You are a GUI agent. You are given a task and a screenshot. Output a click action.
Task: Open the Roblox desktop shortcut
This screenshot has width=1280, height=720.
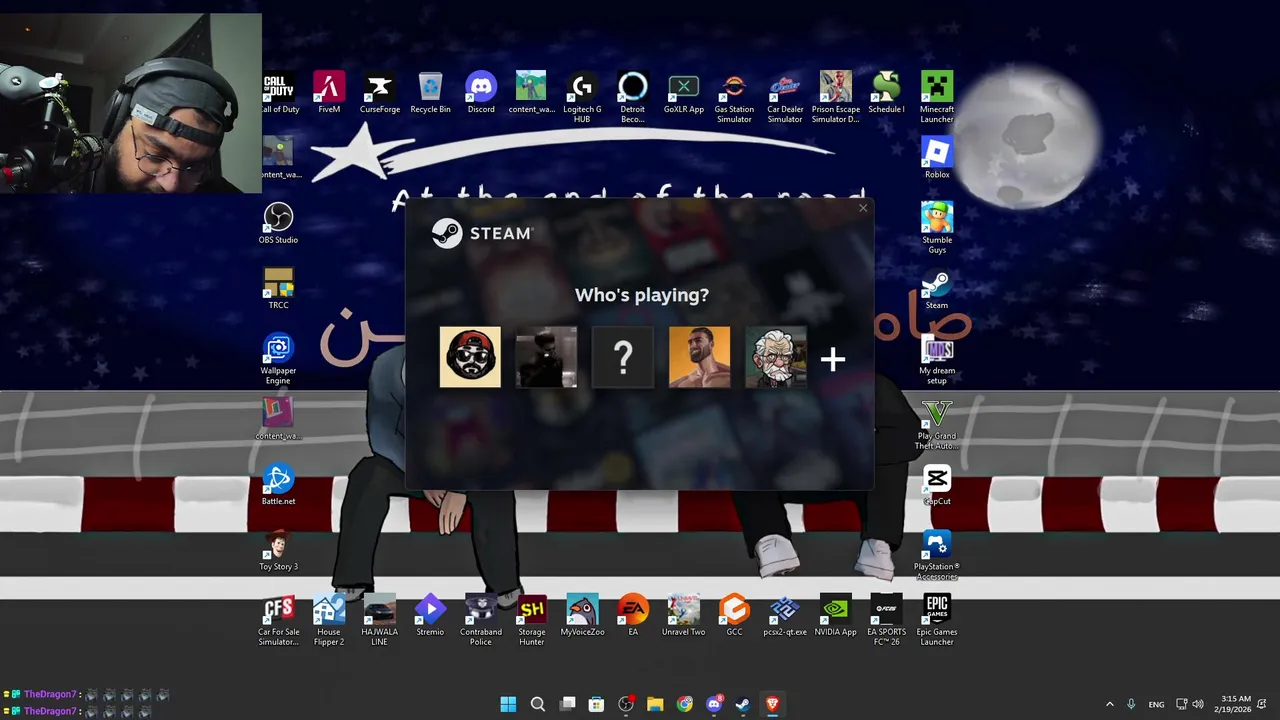[x=937, y=158]
